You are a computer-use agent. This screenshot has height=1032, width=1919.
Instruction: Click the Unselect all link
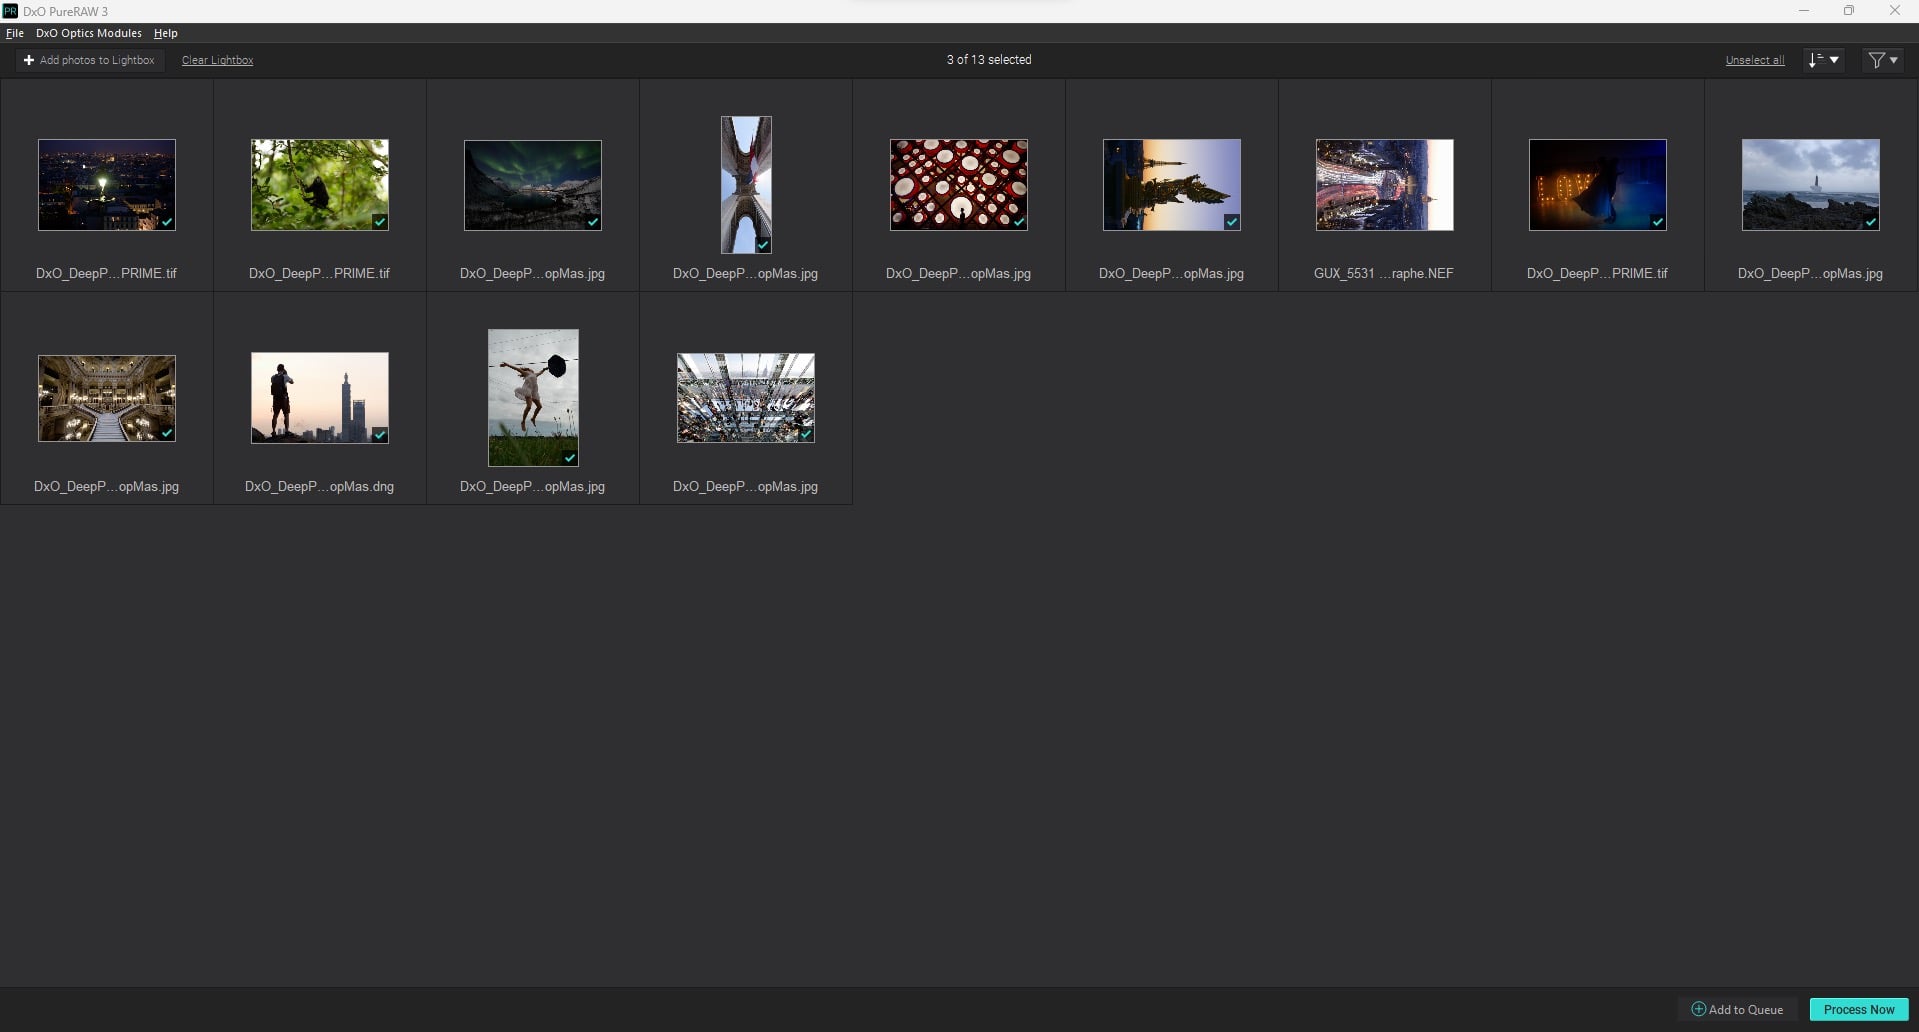coord(1754,59)
